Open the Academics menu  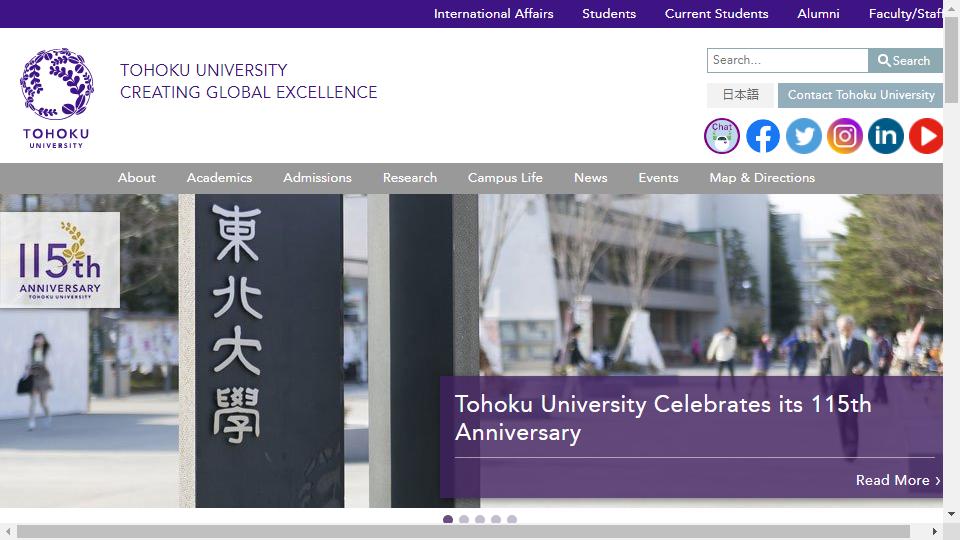tap(219, 178)
